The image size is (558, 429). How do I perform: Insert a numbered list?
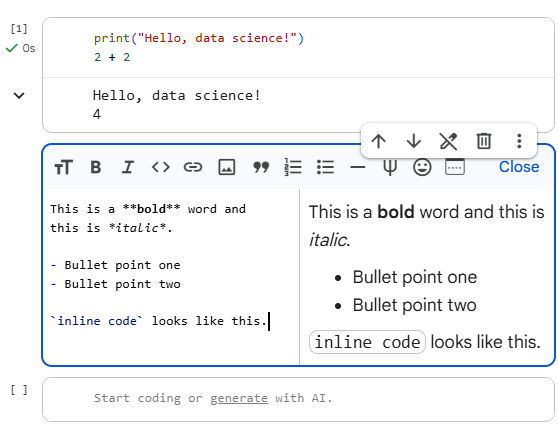(x=293, y=167)
